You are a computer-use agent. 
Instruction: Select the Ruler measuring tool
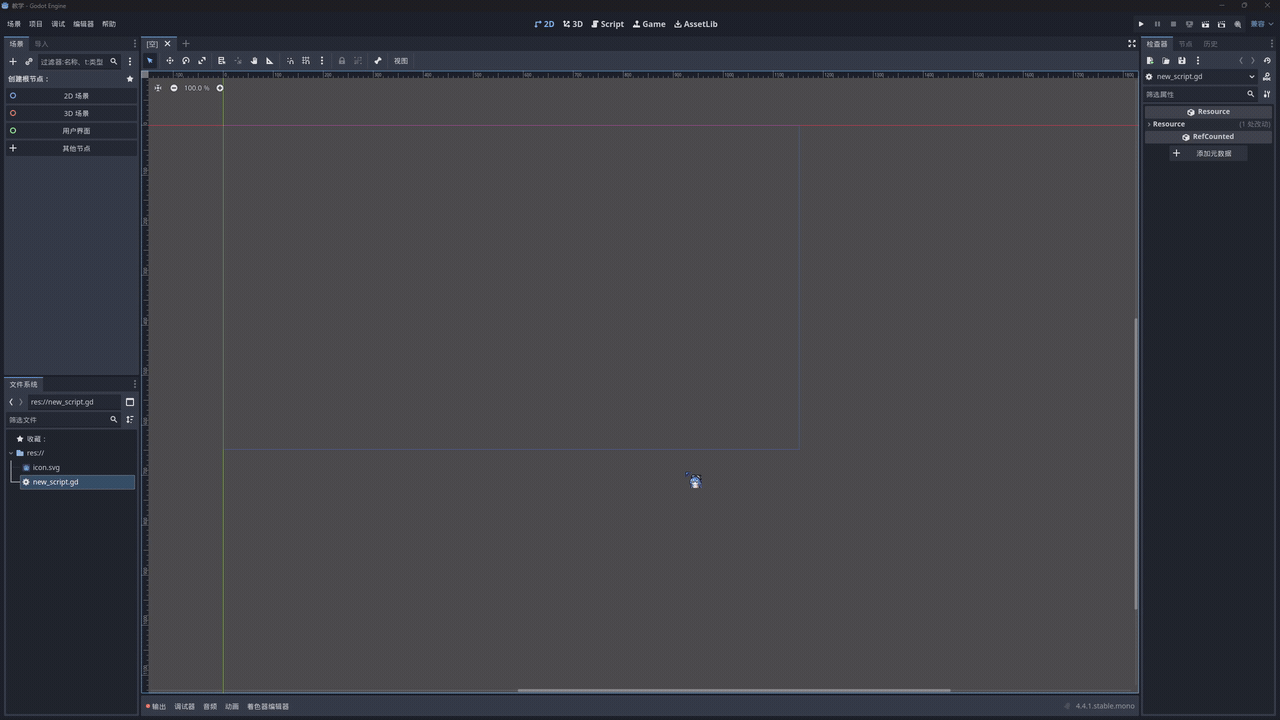click(x=269, y=61)
